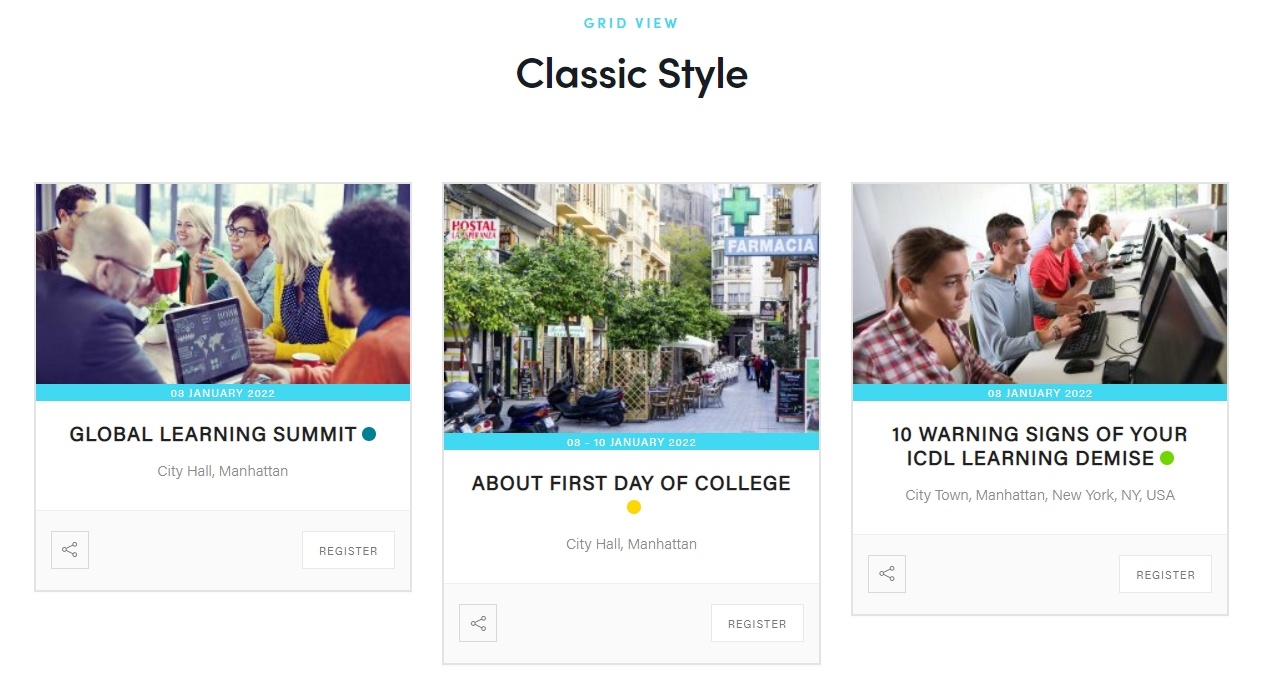Click green dot after ICDL Learning Demise
The image size is (1271, 682).
click(1166, 458)
